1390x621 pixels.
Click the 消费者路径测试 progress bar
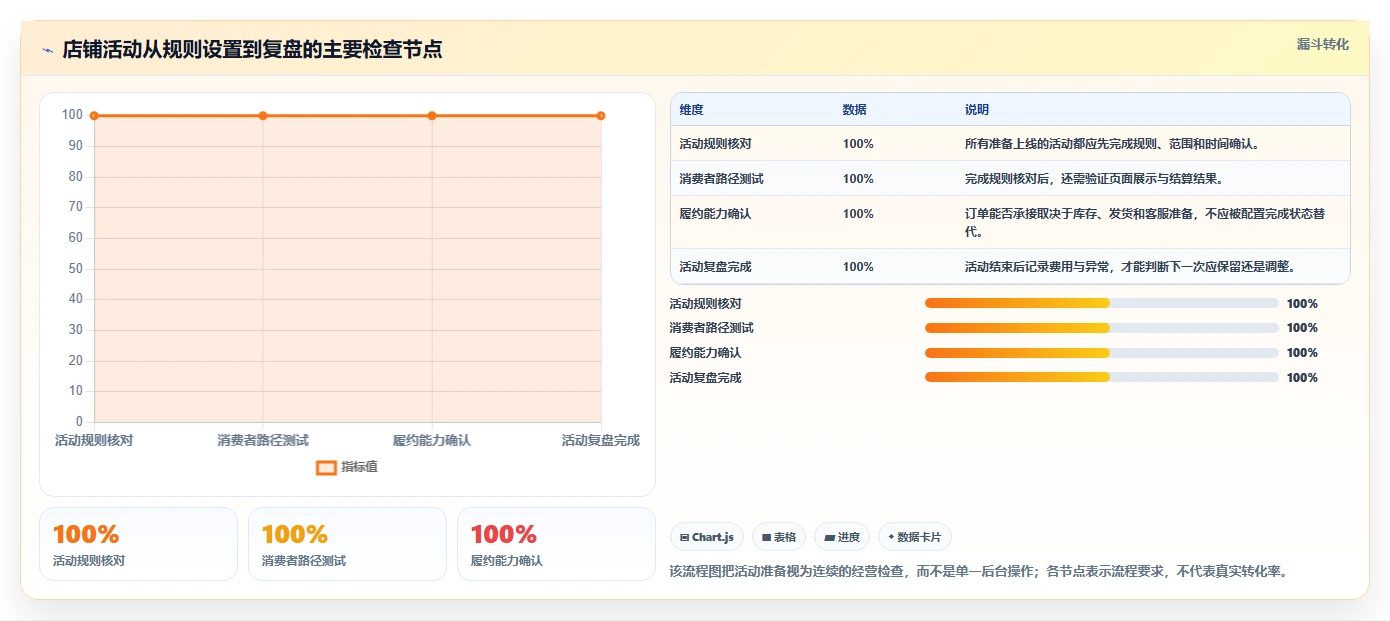coord(1102,328)
